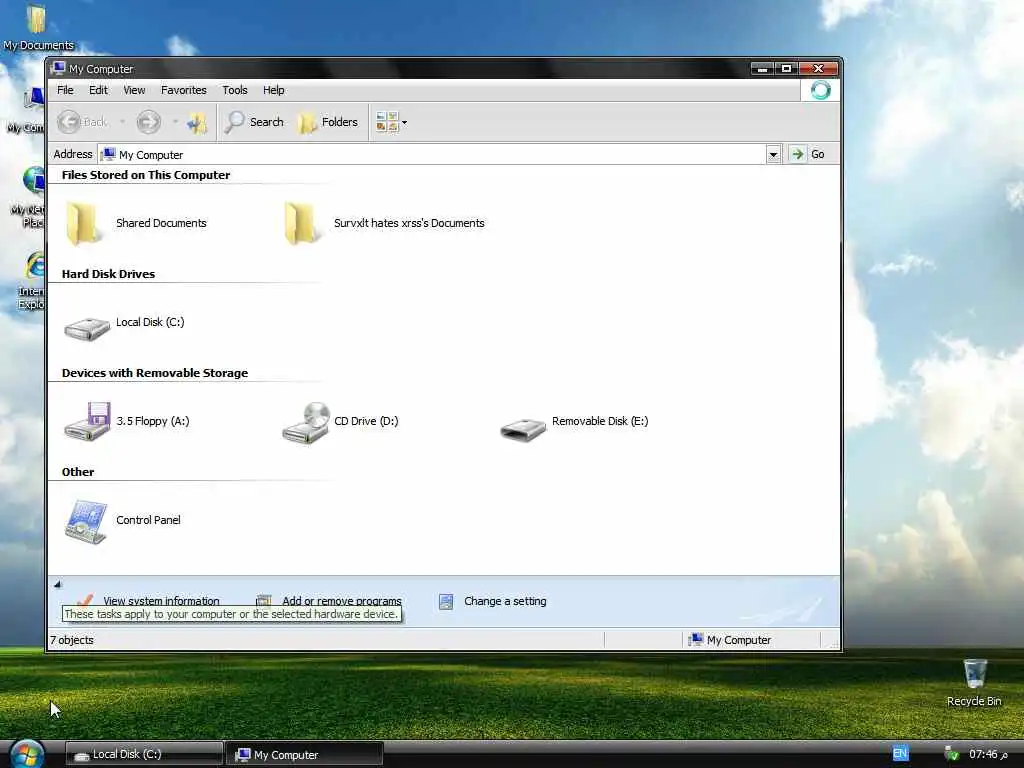1024x768 pixels.
Task: Click the My Computer title bar icon
Action: click(58, 68)
